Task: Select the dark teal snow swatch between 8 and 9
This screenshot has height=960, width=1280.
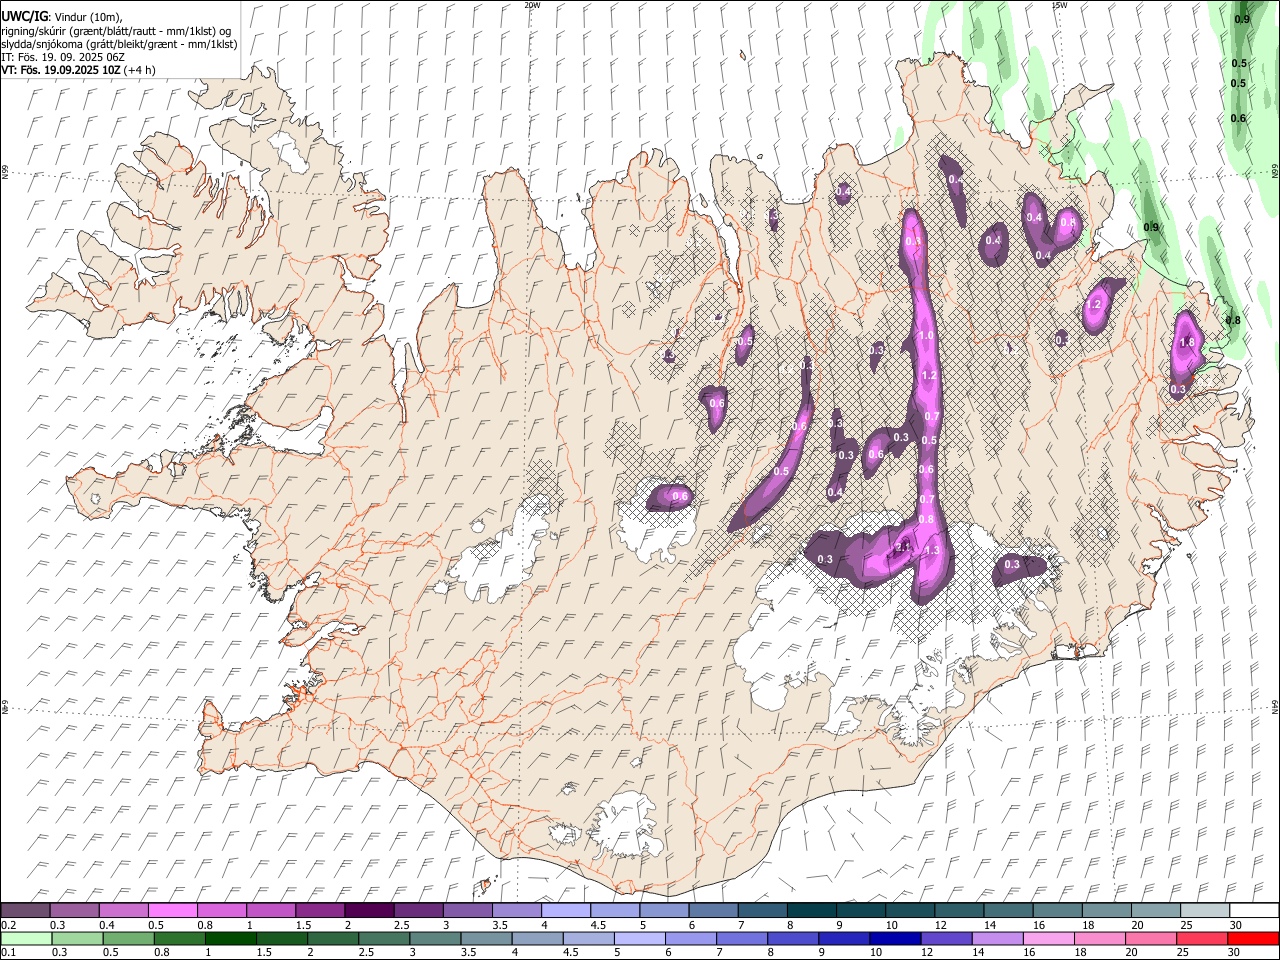Action: 811,911
